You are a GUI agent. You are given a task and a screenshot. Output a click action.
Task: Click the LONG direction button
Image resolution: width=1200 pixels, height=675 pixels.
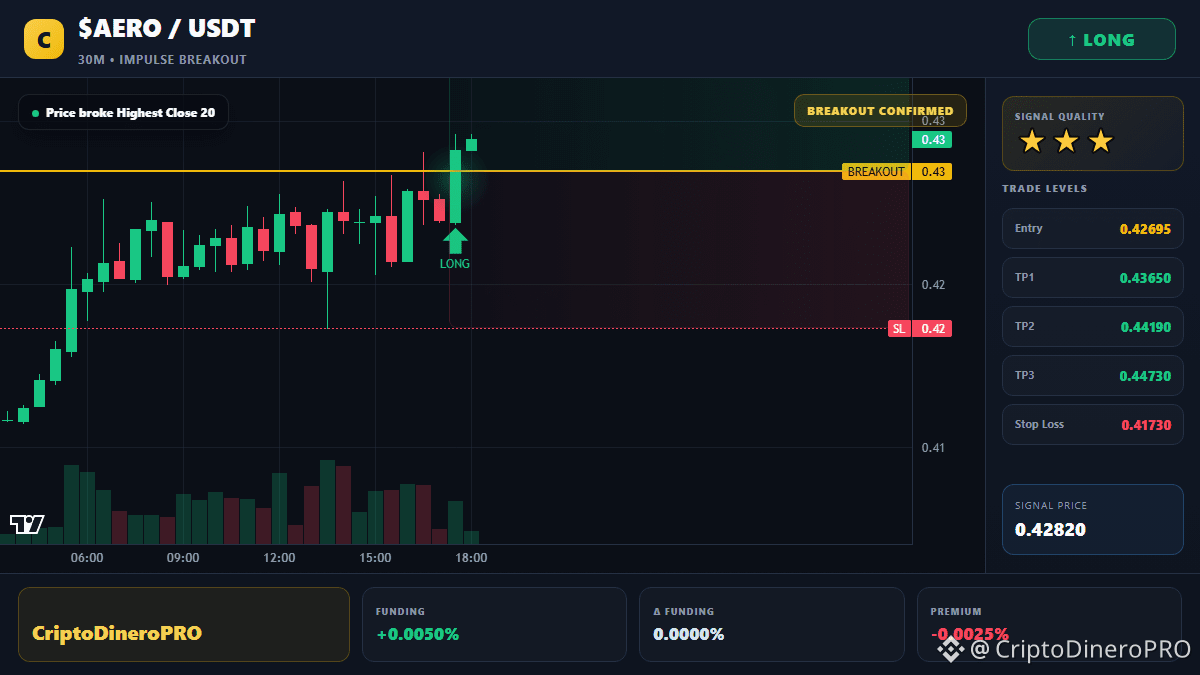click(1102, 40)
